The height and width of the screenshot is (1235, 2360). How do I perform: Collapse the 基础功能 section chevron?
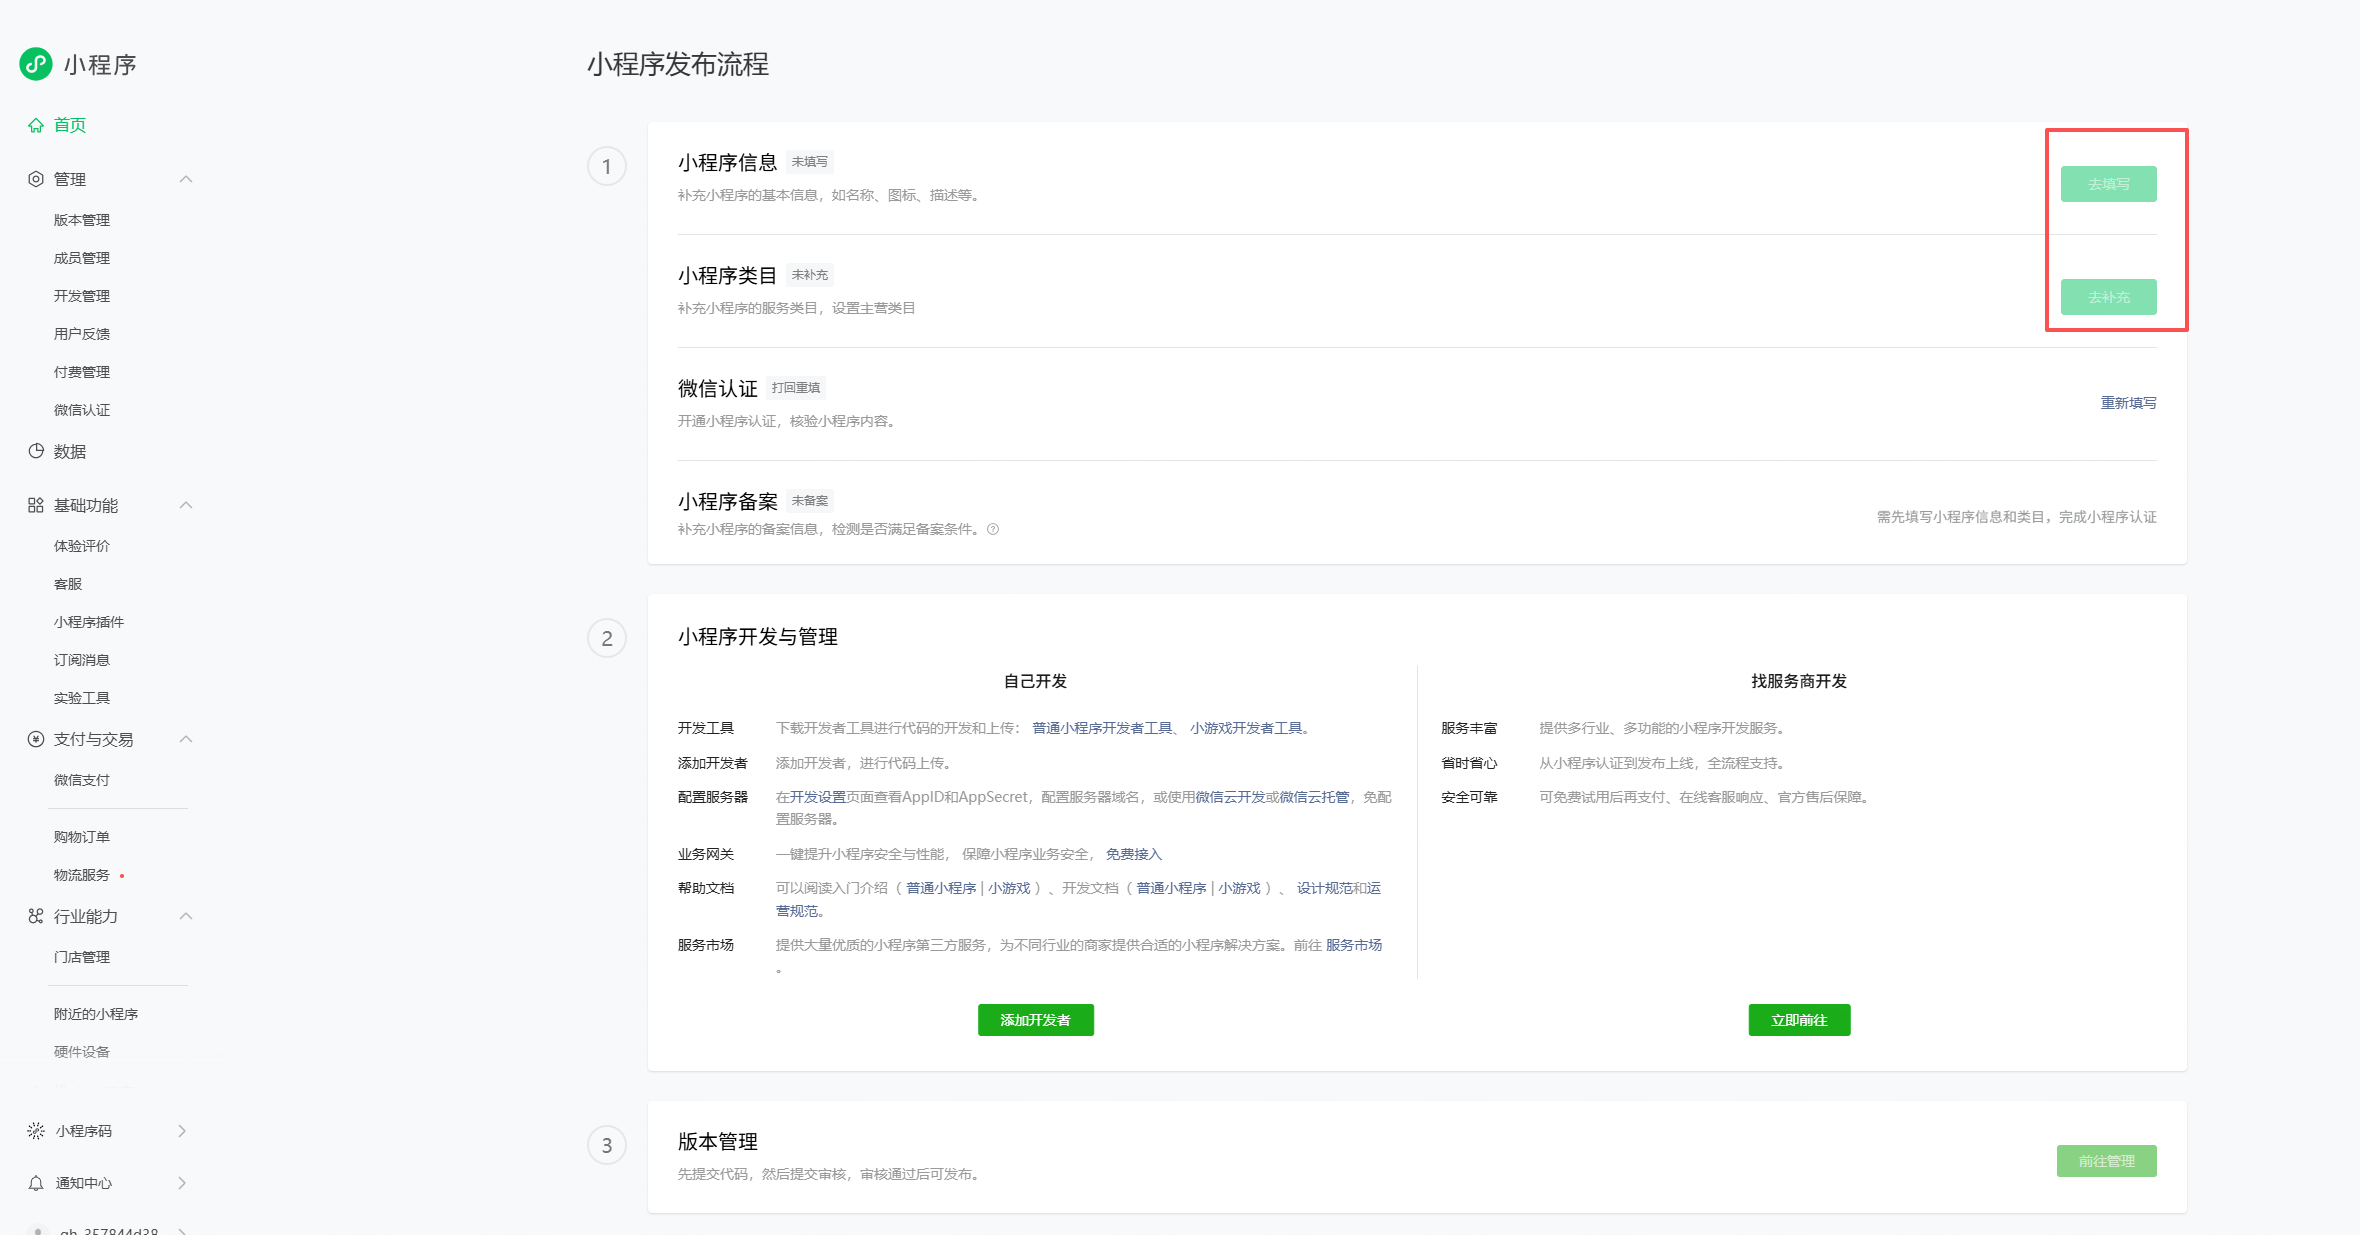(x=186, y=505)
